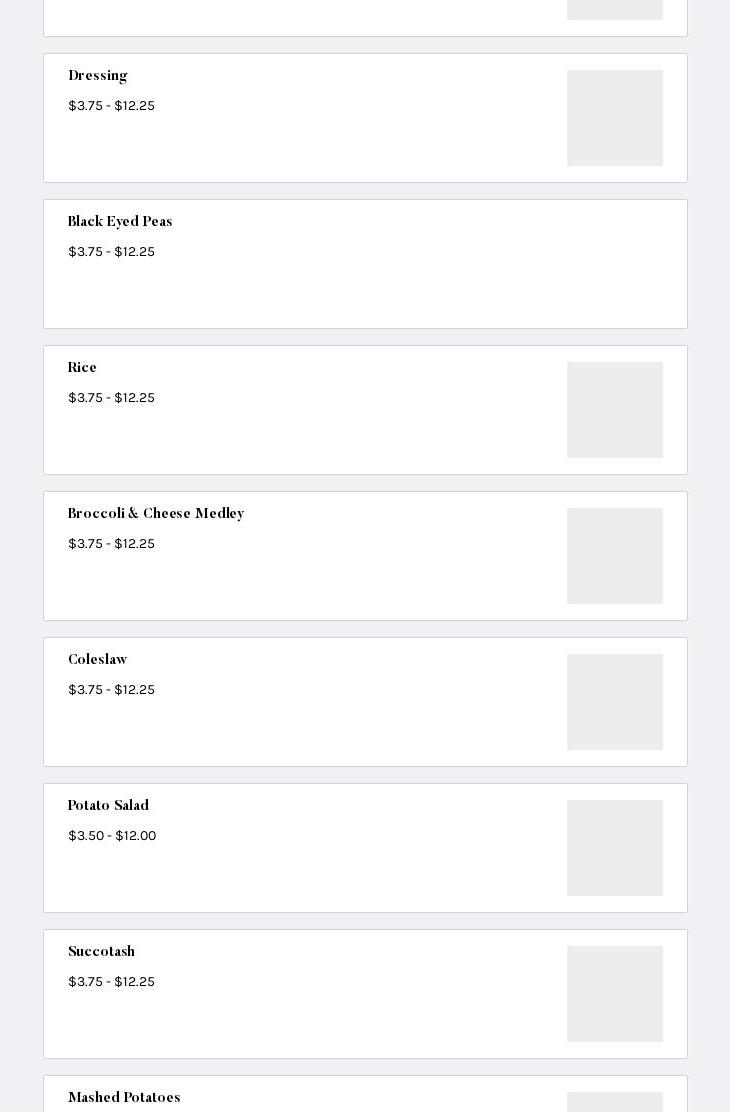Open the Succotash thumbnail image
Viewport: 730px width, 1112px height.
tap(614, 994)
